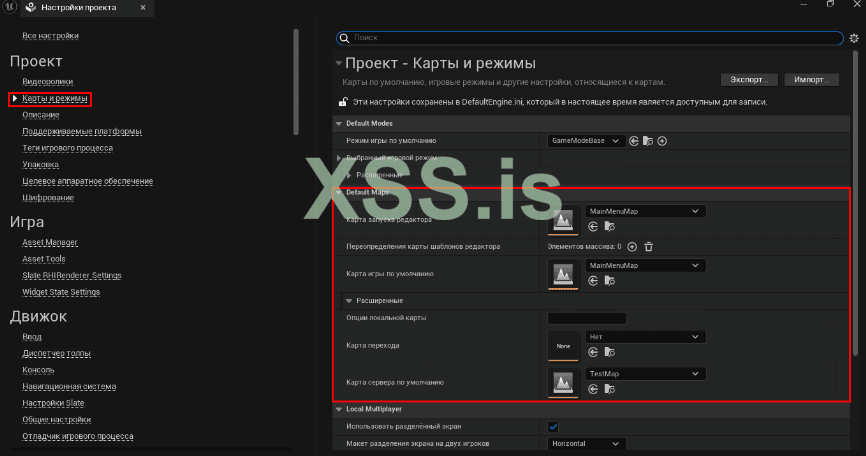Browse to GameModeBase in content browser

click(x=648, y=141)
